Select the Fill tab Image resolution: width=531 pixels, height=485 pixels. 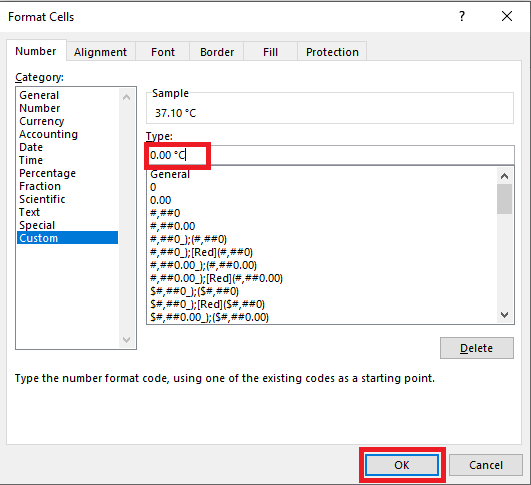click(x=270, y=52)
